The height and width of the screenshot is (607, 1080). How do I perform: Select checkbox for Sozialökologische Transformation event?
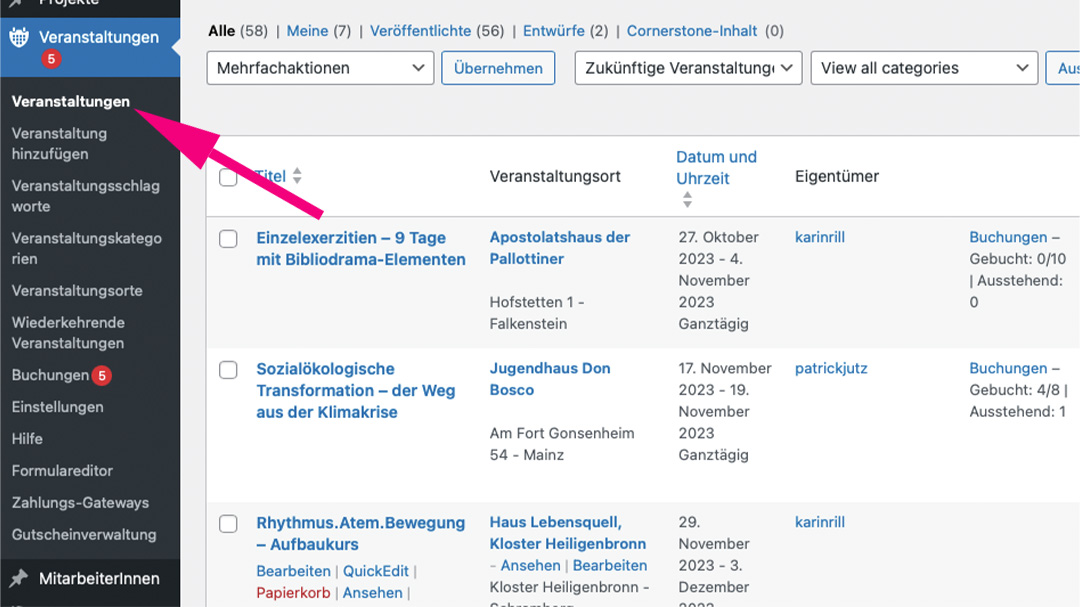point(228,370)
